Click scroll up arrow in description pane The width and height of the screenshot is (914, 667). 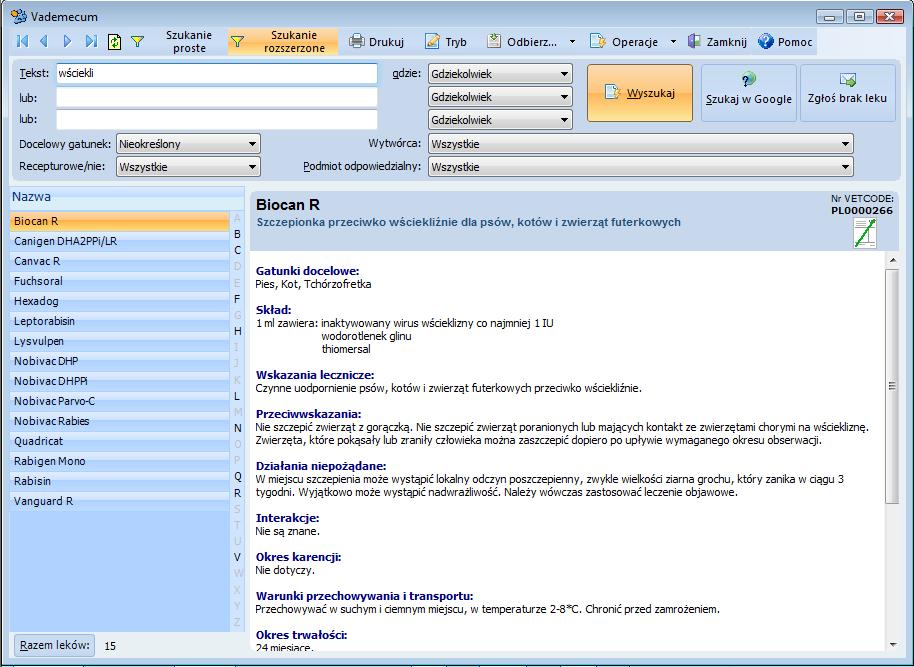[x=893, y=260]
